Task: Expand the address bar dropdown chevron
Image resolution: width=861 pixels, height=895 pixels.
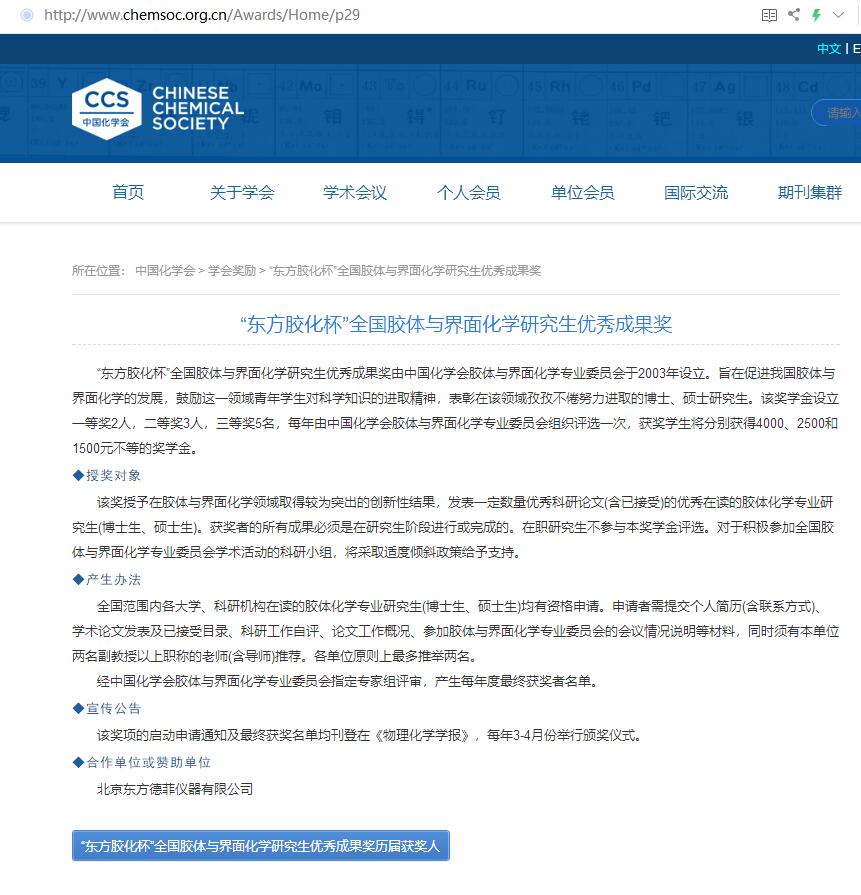Action: click(x=838, y=15)
